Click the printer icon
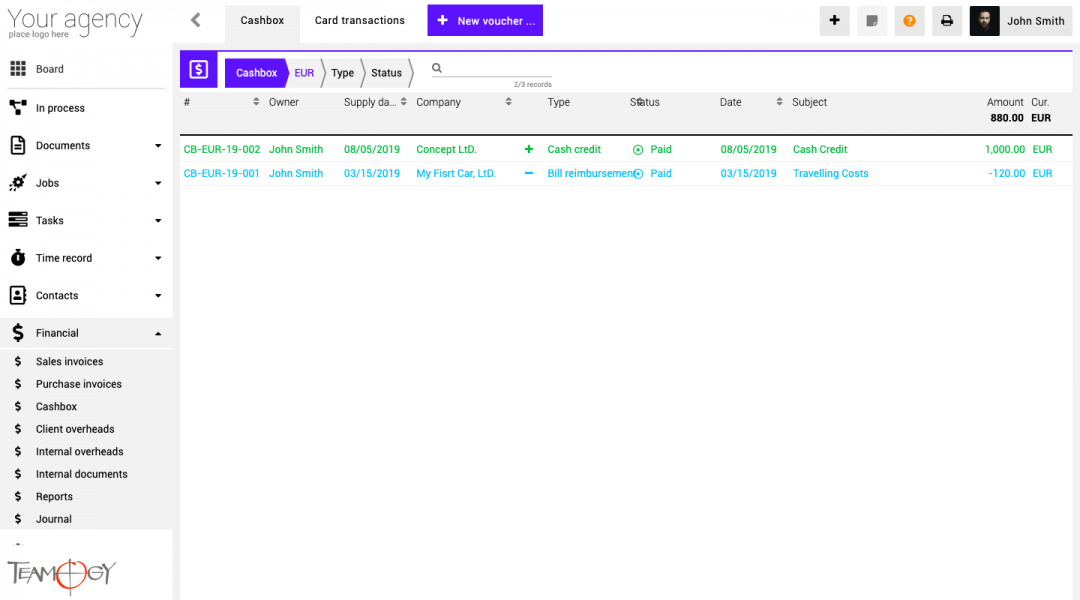The width and height of the screenshot is (1080, 600). [947, 21]
